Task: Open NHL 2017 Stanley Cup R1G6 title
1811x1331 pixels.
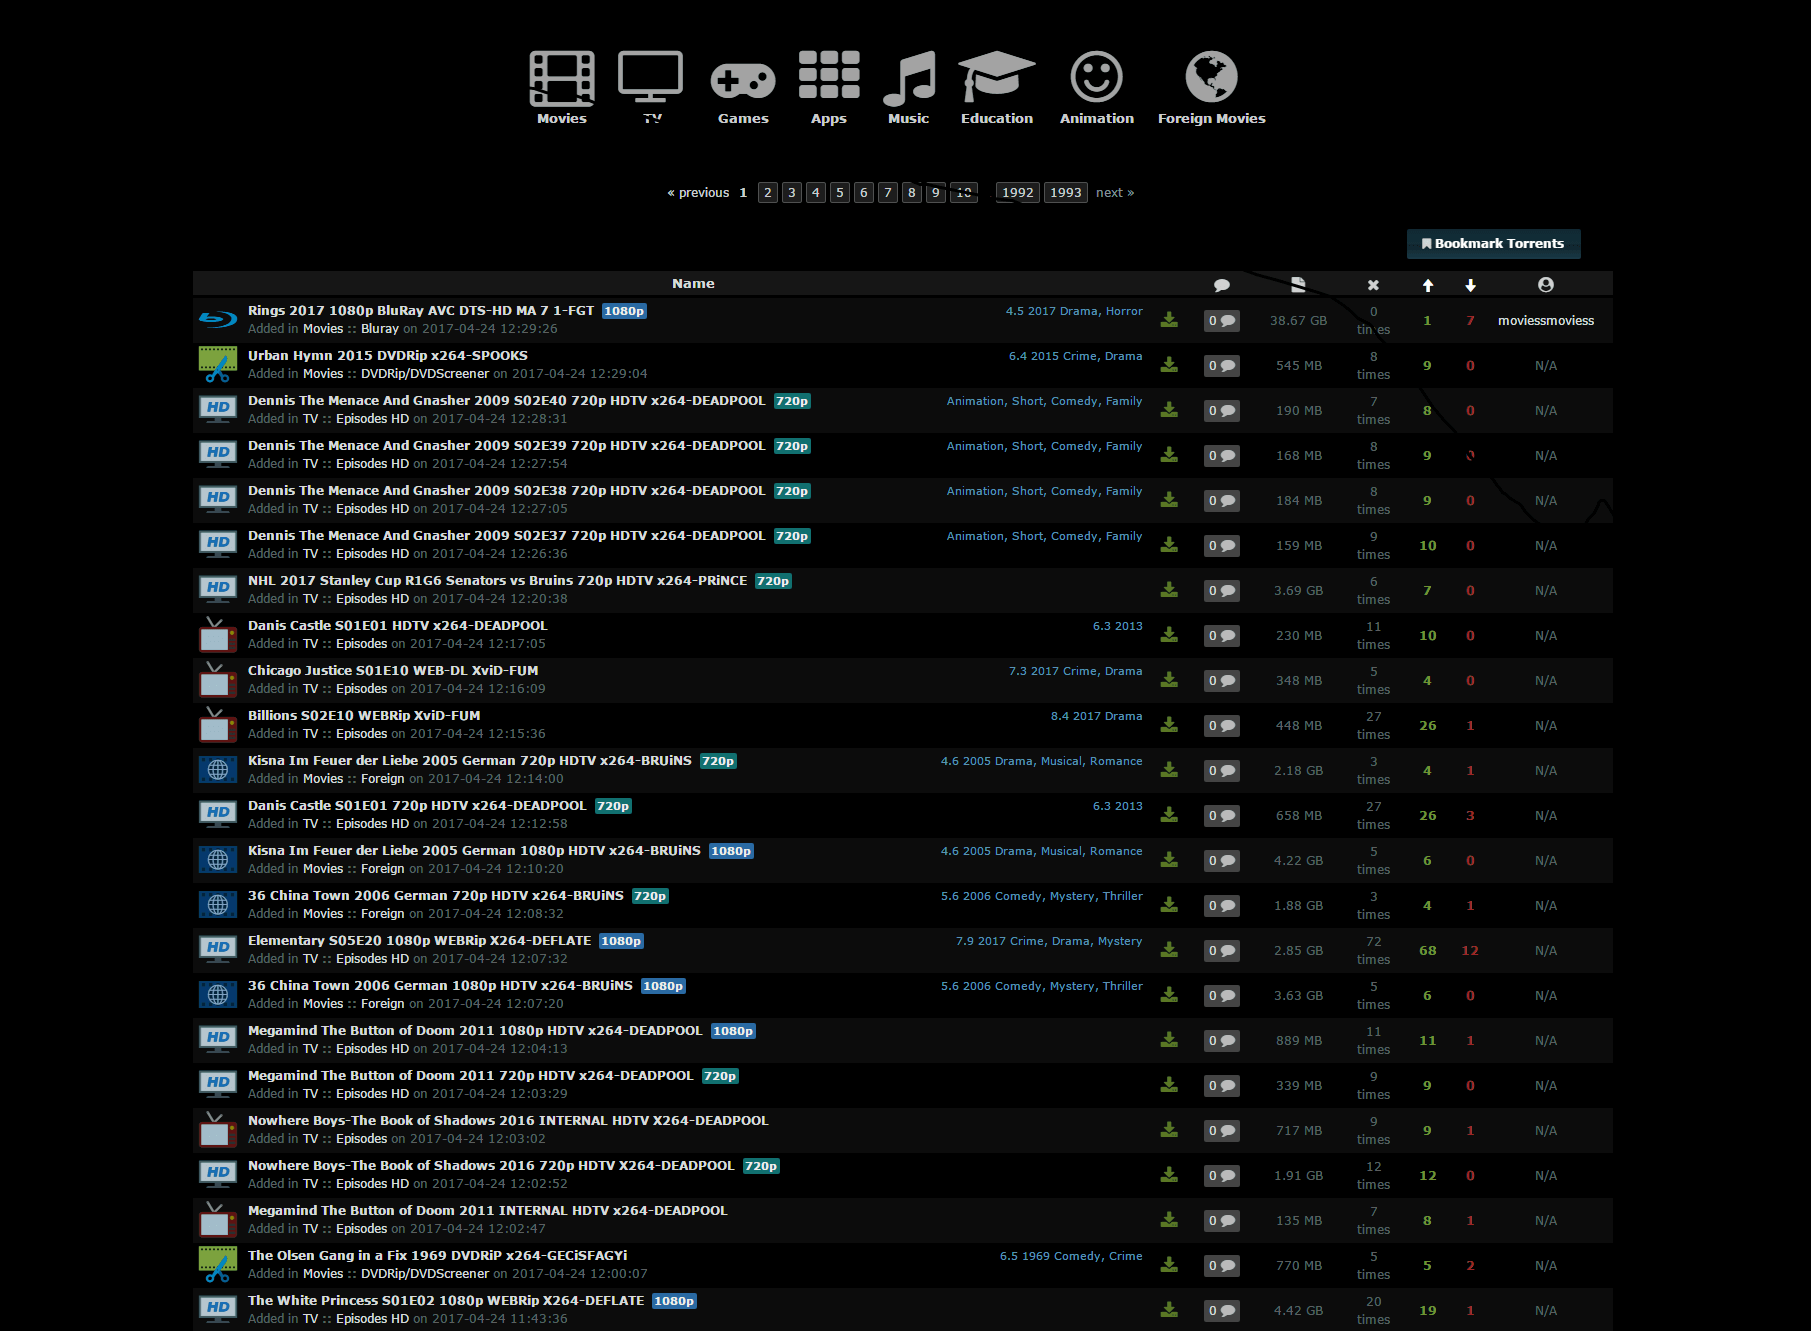Action: (x=498, y=581)
